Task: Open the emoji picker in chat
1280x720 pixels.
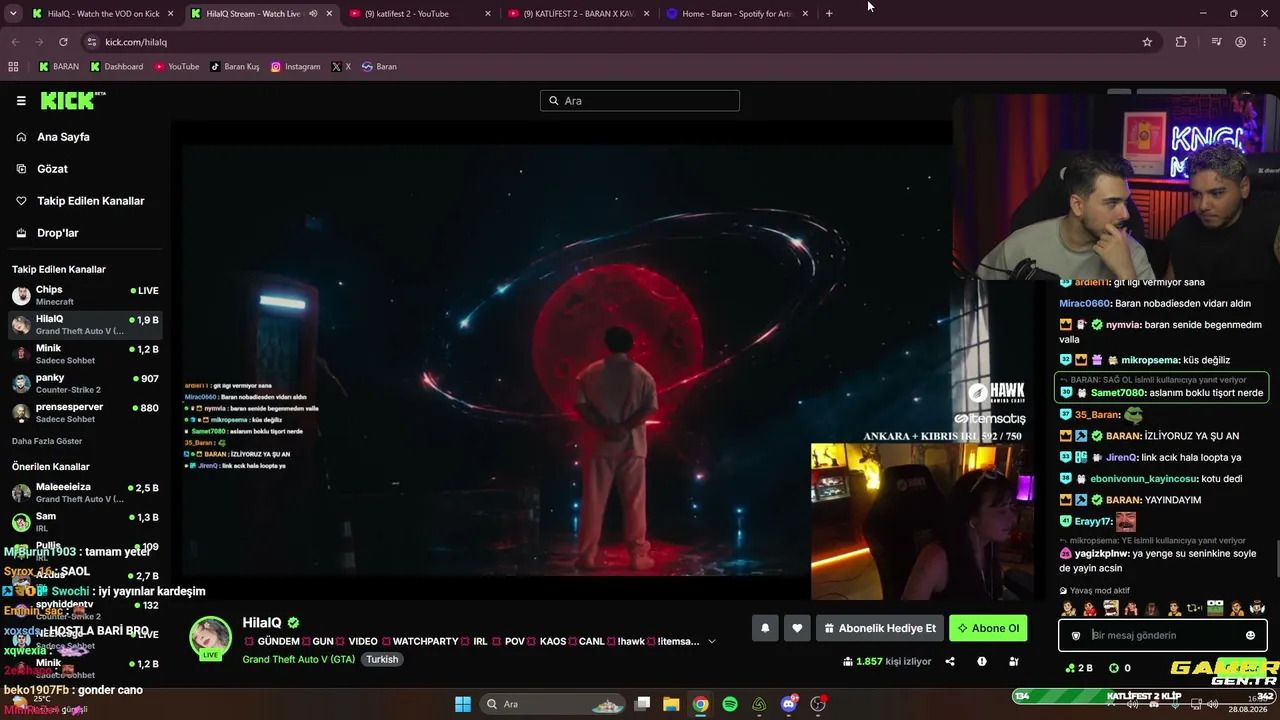Action: tap(1250, 635)
